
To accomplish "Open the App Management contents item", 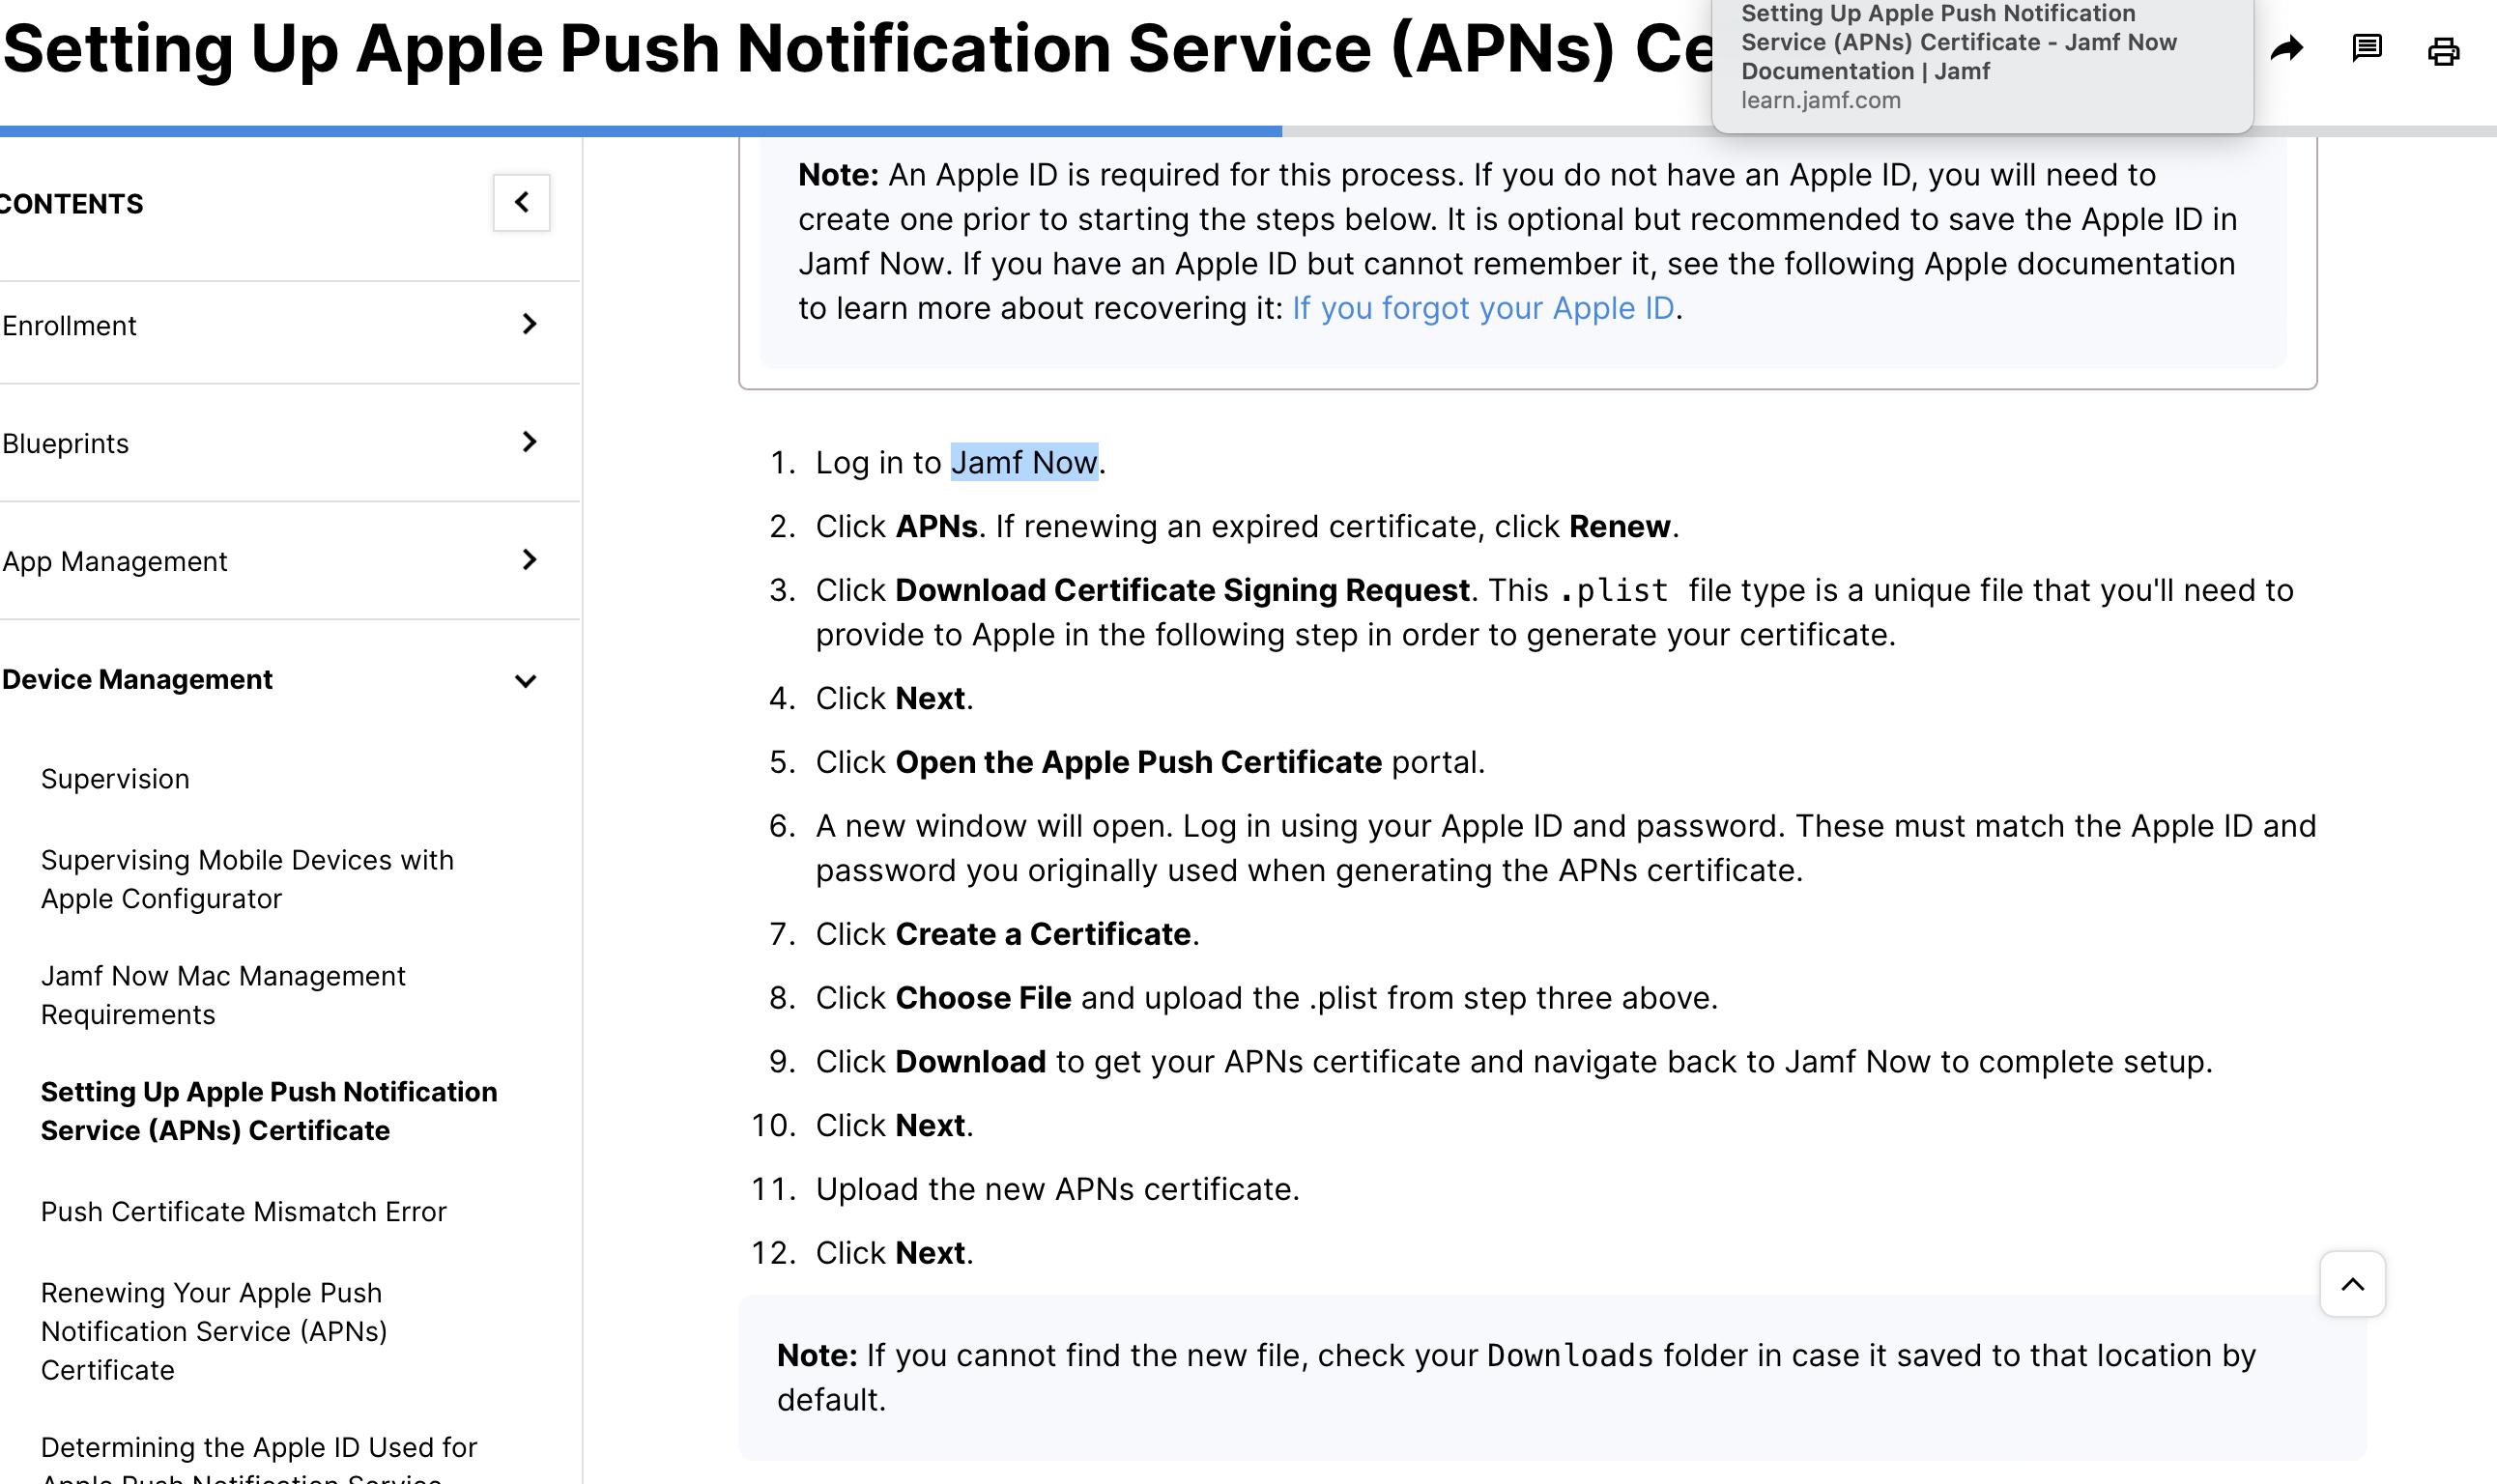I will (x=114, y=562).
